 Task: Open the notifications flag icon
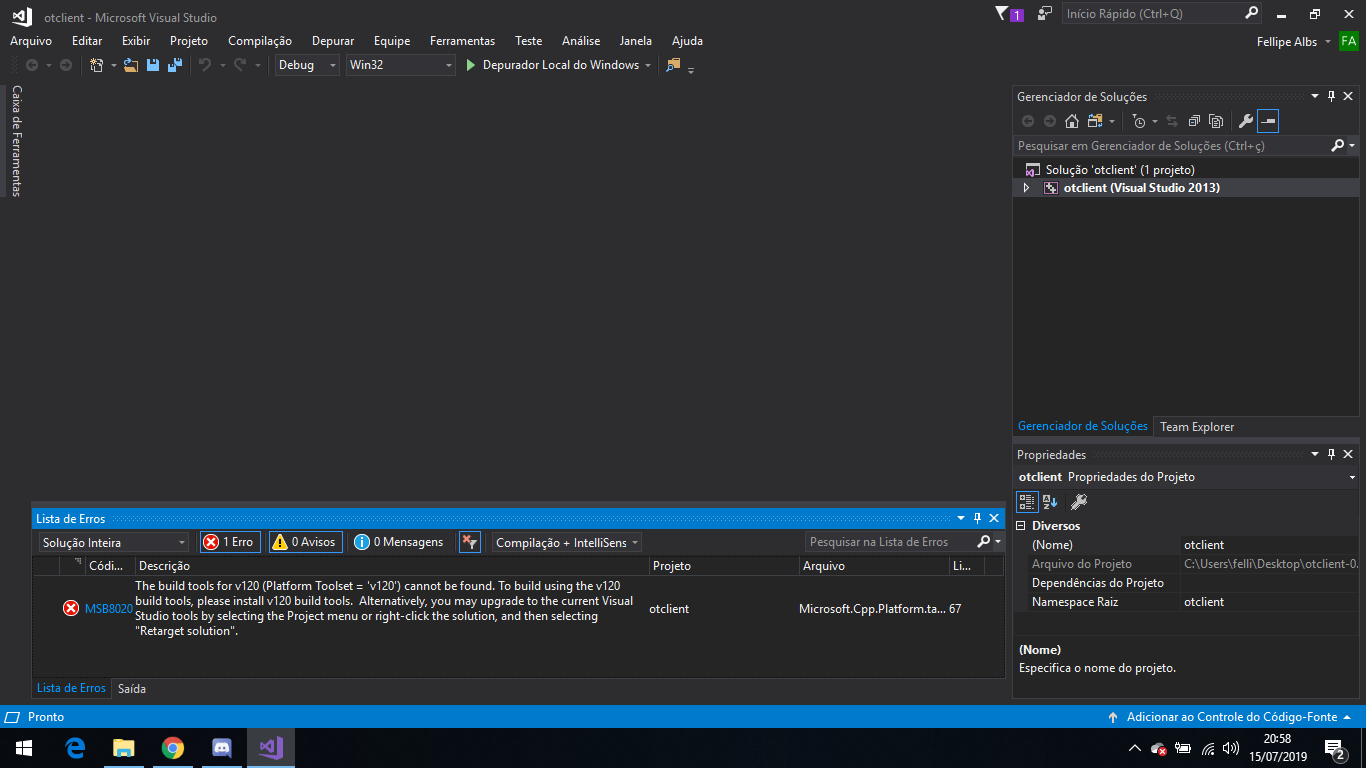pyautogui.click(x=1003, y=14)
